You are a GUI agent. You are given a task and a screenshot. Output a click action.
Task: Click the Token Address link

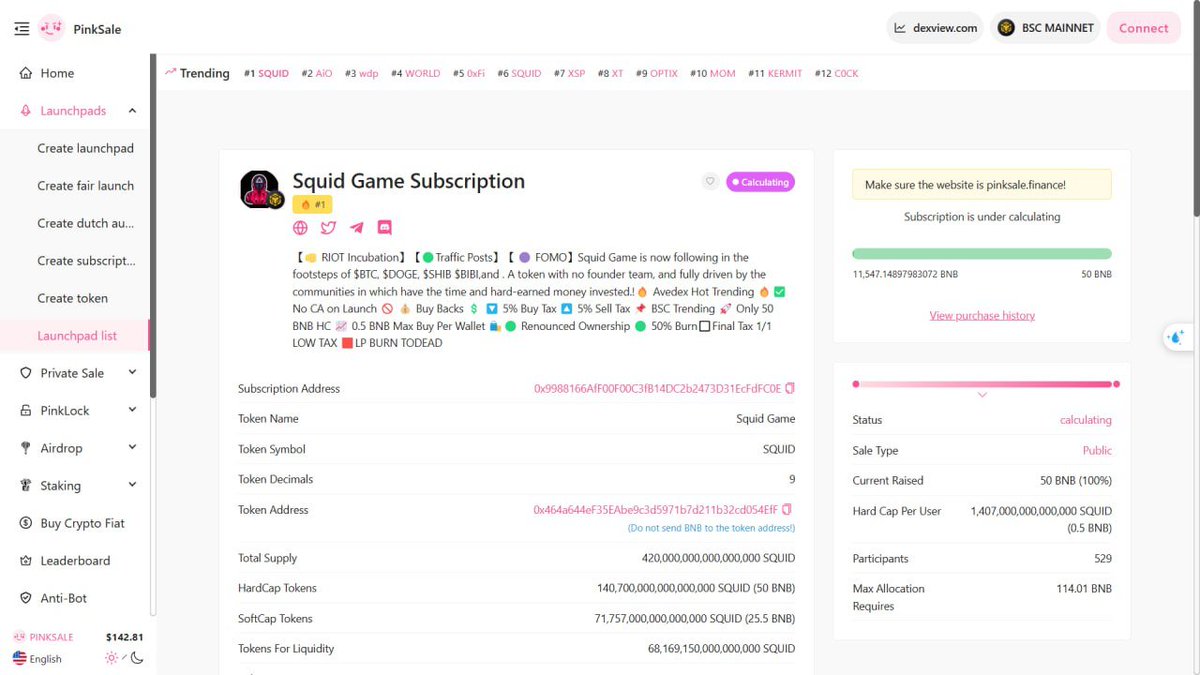(x=655, y=510)
